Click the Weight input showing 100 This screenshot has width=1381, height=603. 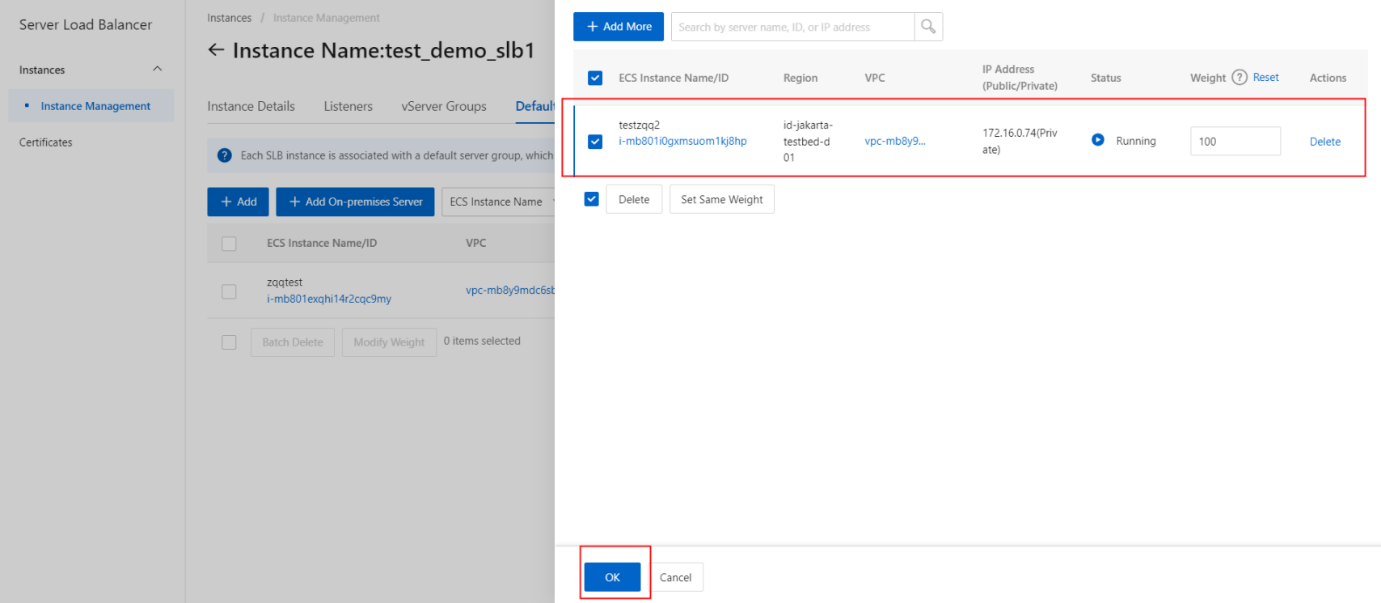point(1235,141)
